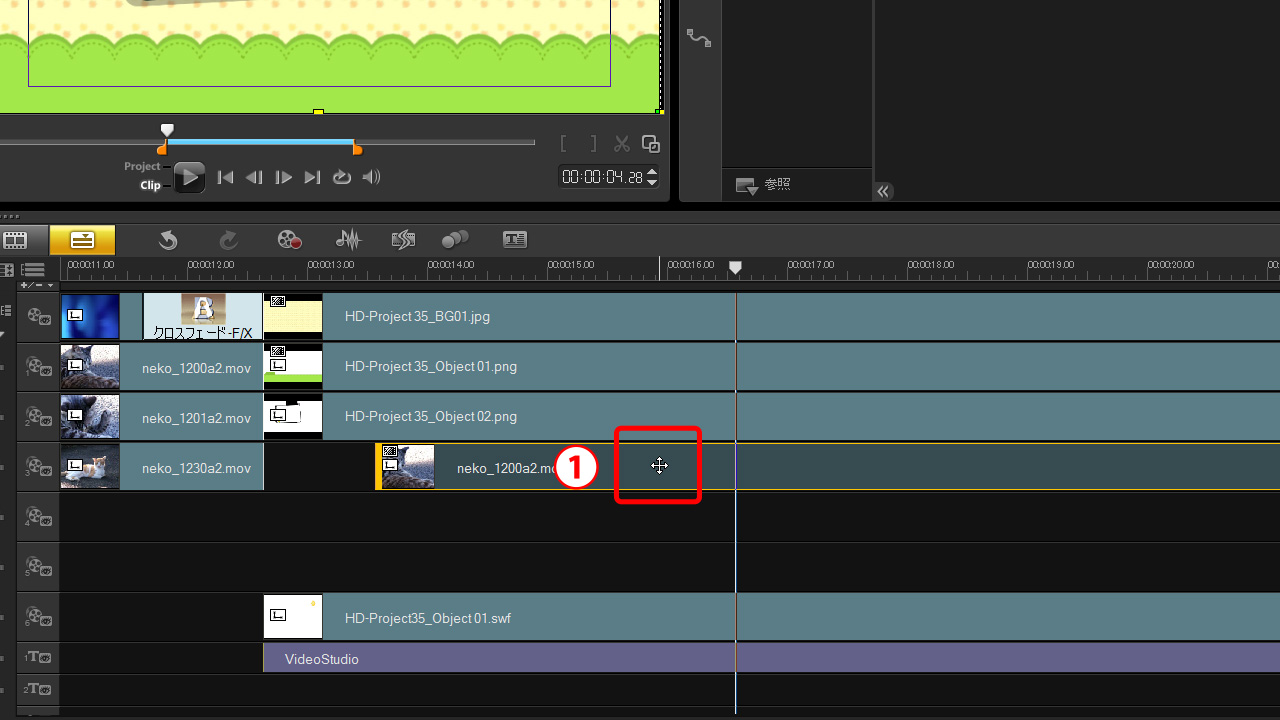Click the 参照 browse button
Screen dimensions: 1280x720
(764, 185)
